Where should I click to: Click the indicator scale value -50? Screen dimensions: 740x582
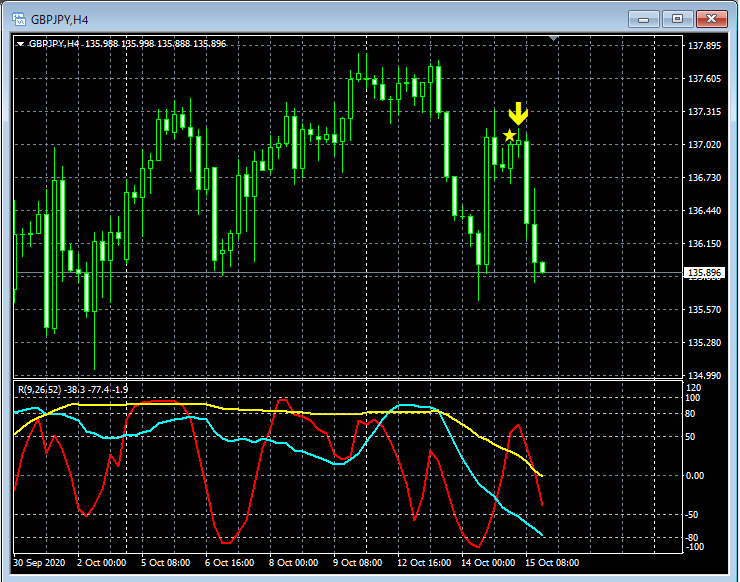[692, 515]
